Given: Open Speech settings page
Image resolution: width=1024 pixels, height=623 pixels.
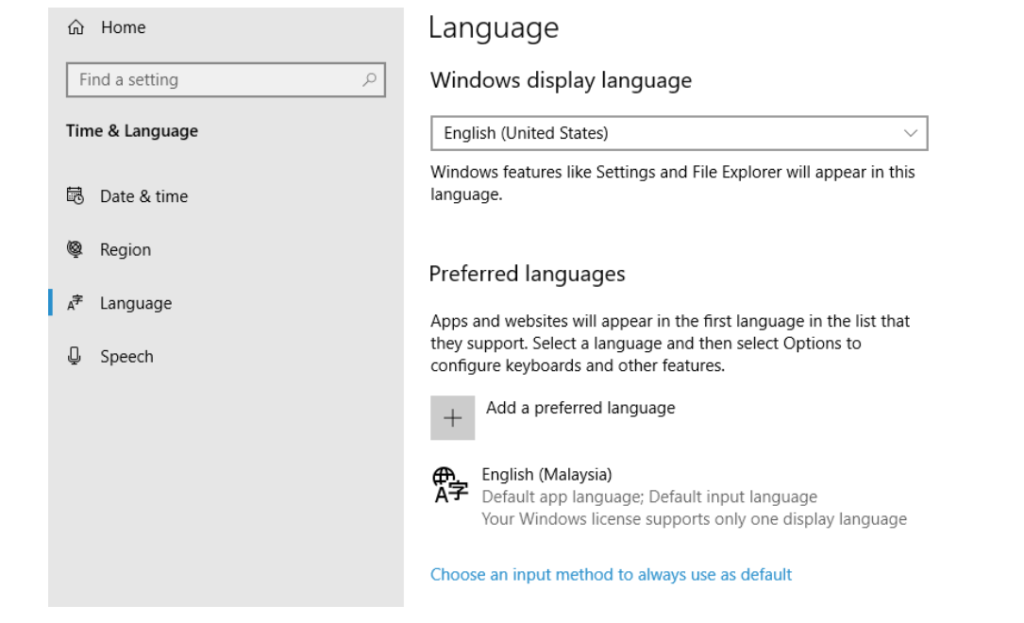Looking at the screenshot, I should pos(127,357).
